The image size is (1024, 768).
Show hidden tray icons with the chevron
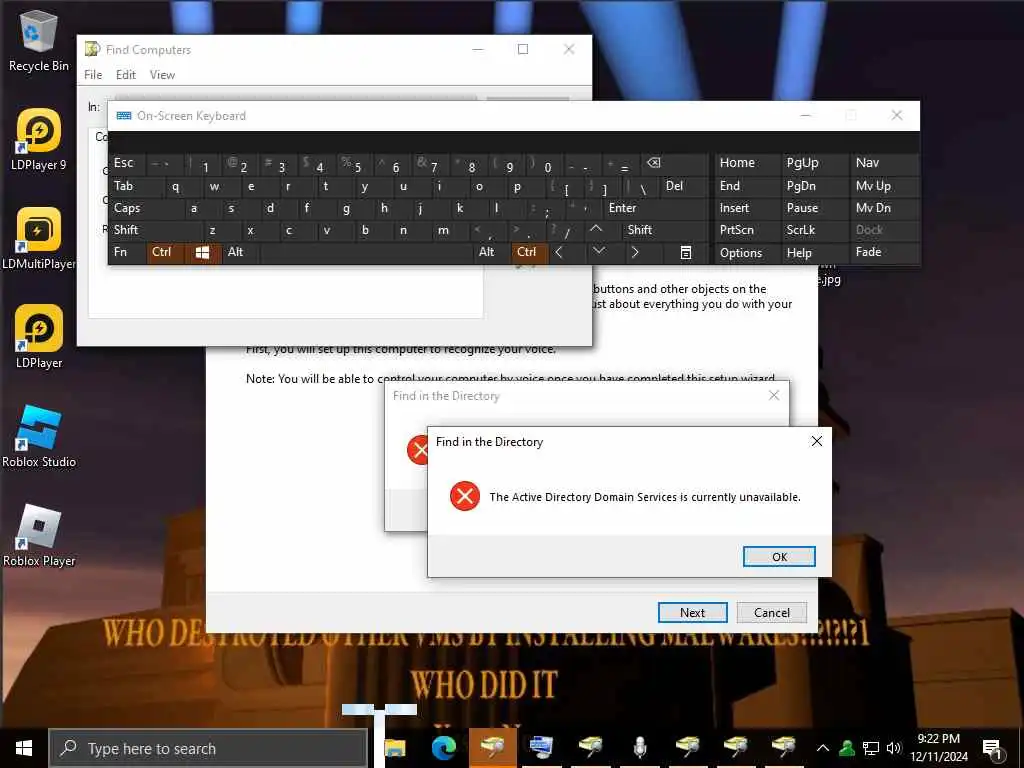tap(823, 748)
